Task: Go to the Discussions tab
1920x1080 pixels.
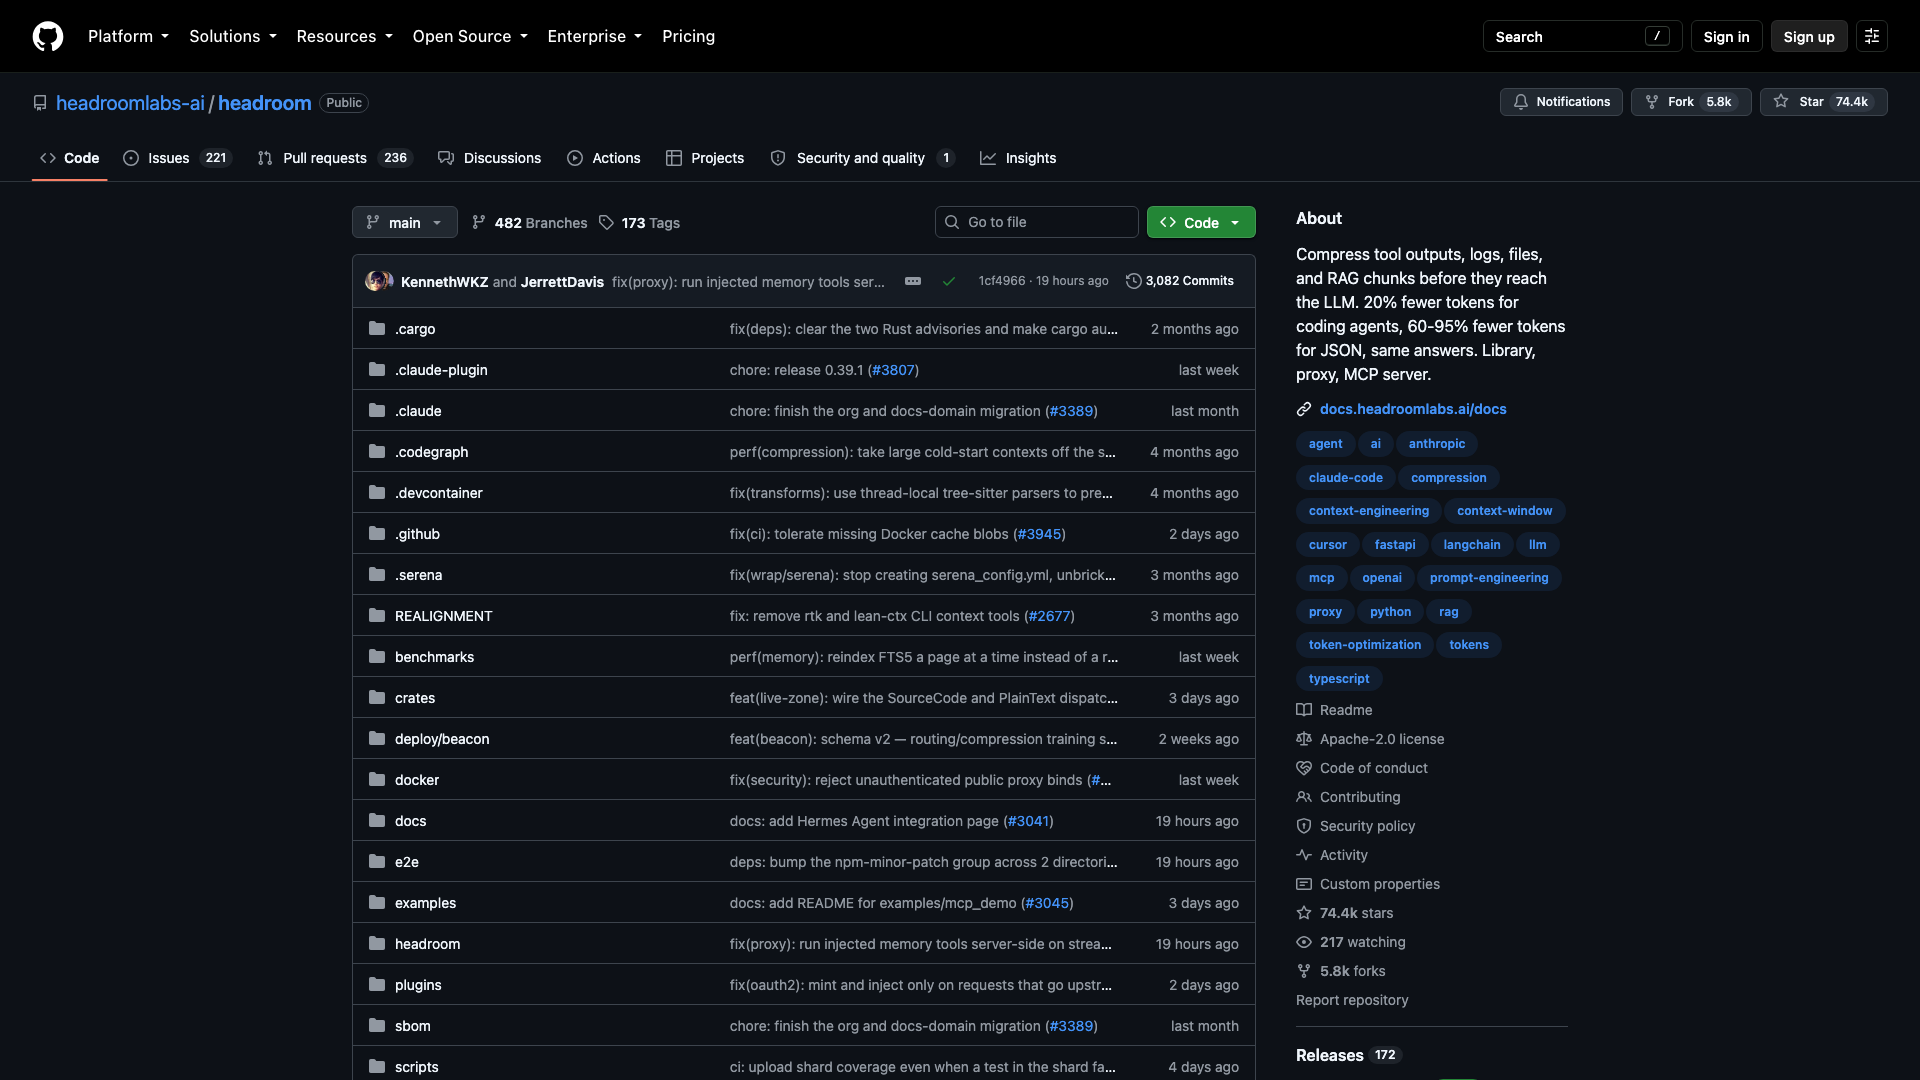Action: (490, 158)
